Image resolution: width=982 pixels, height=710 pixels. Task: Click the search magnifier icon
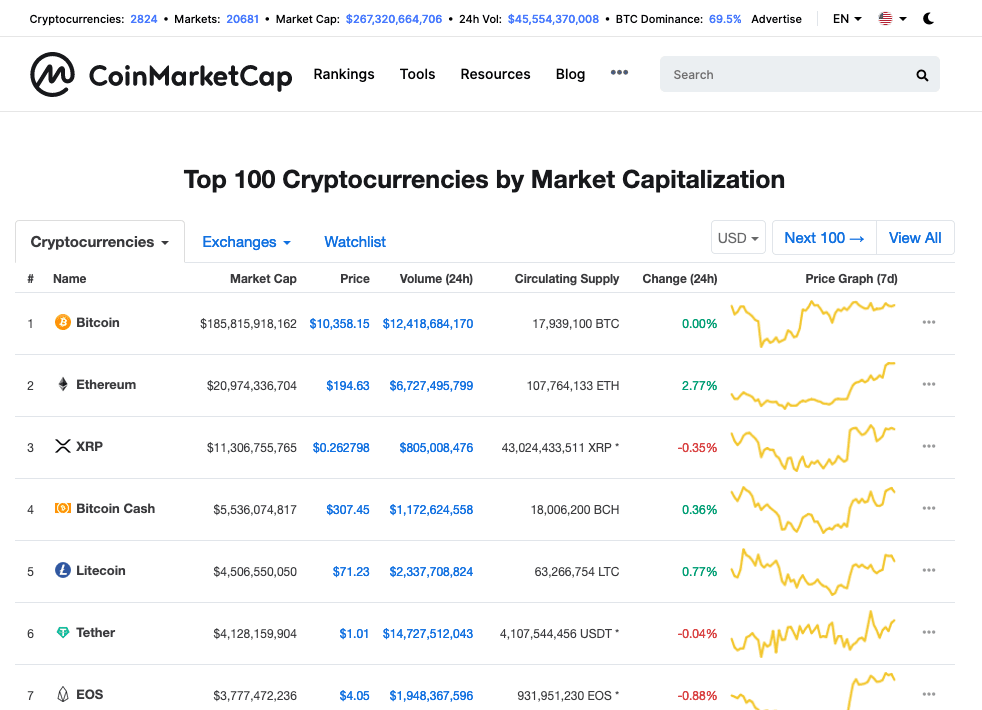tap(922, 75)
